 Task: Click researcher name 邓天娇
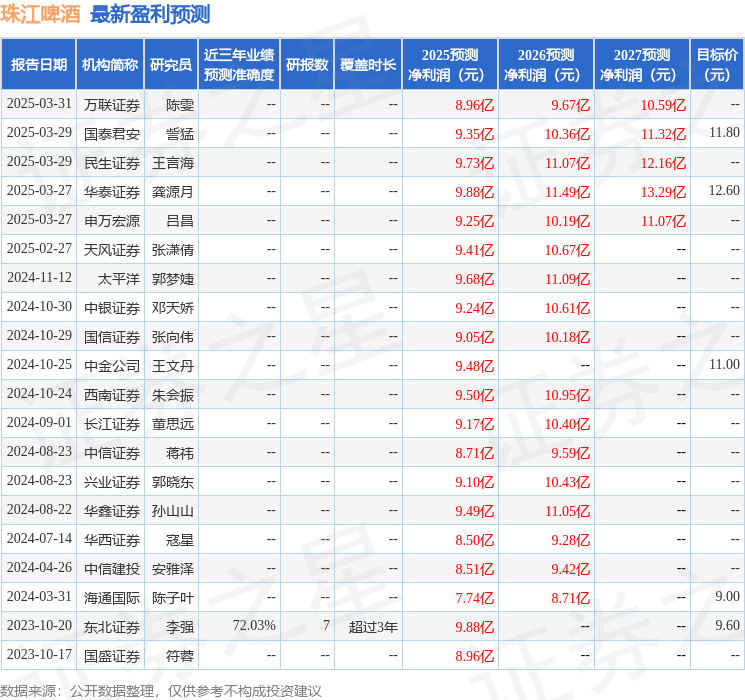pos(172,308)
